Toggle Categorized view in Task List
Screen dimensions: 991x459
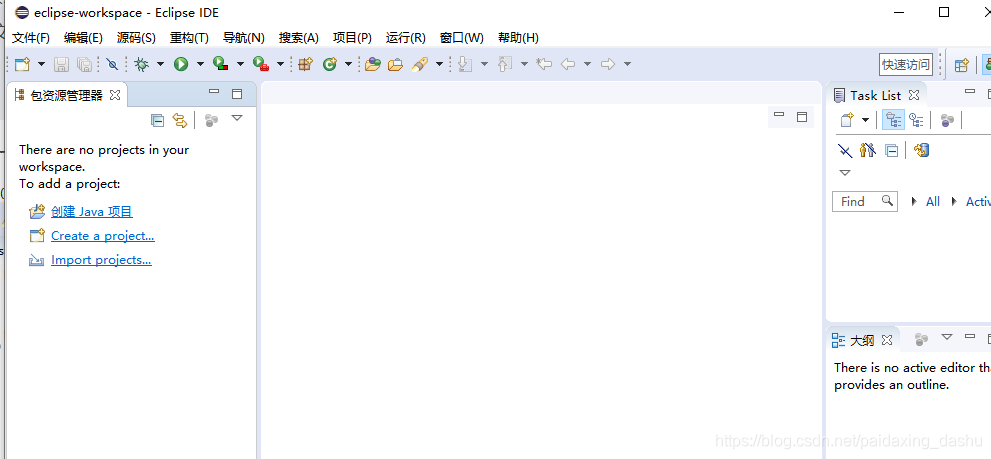(x=894, y=120)
